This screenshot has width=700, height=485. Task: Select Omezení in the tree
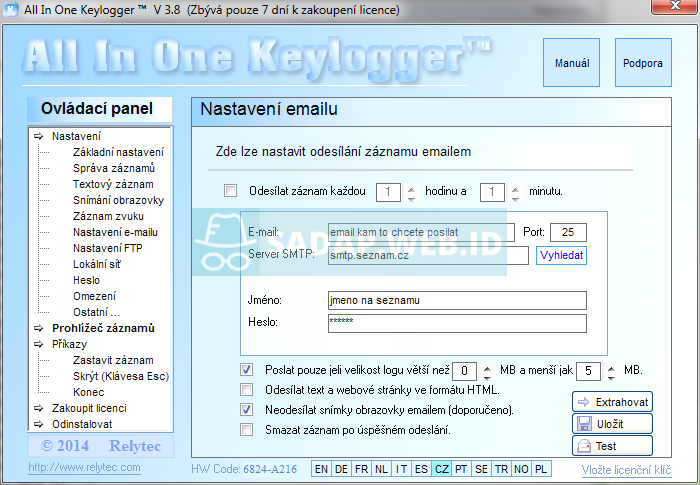click(x=94, y=296)
